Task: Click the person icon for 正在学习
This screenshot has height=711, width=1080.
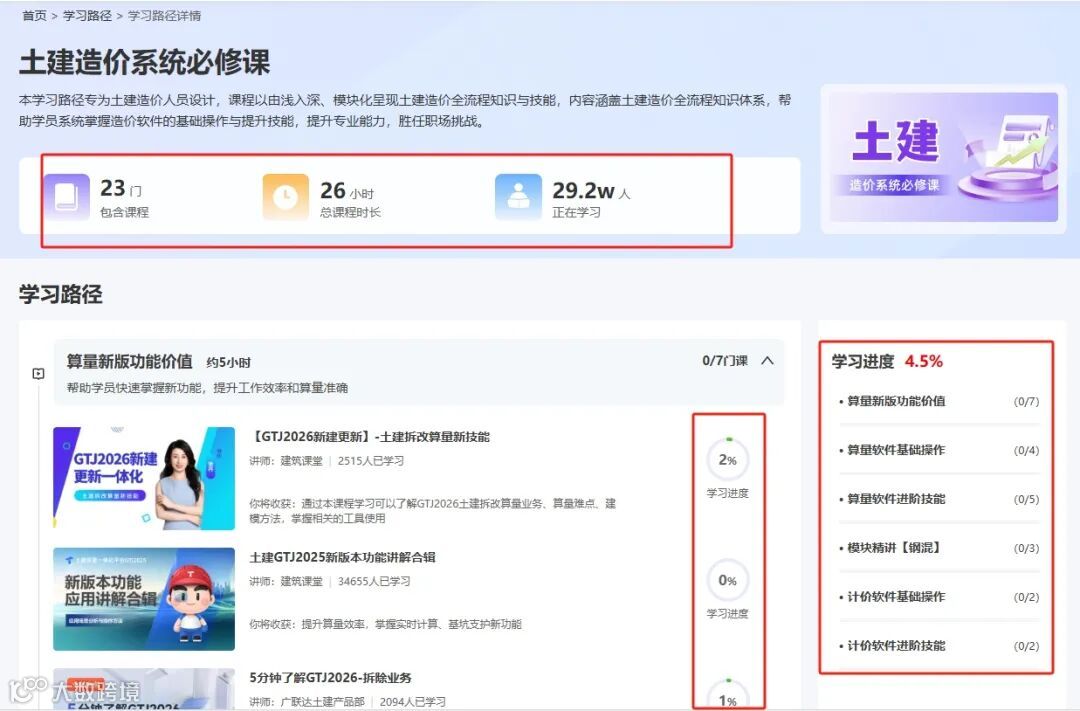Action: 518,196
